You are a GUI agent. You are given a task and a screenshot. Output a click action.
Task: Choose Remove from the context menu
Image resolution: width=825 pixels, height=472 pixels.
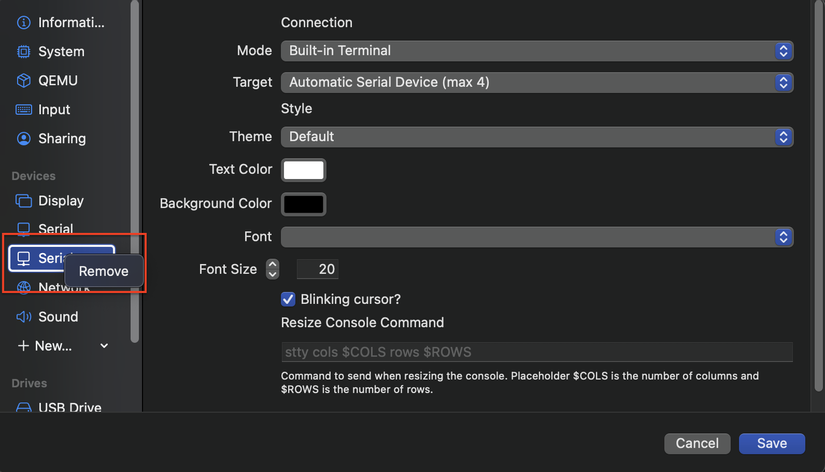point(104,271)
